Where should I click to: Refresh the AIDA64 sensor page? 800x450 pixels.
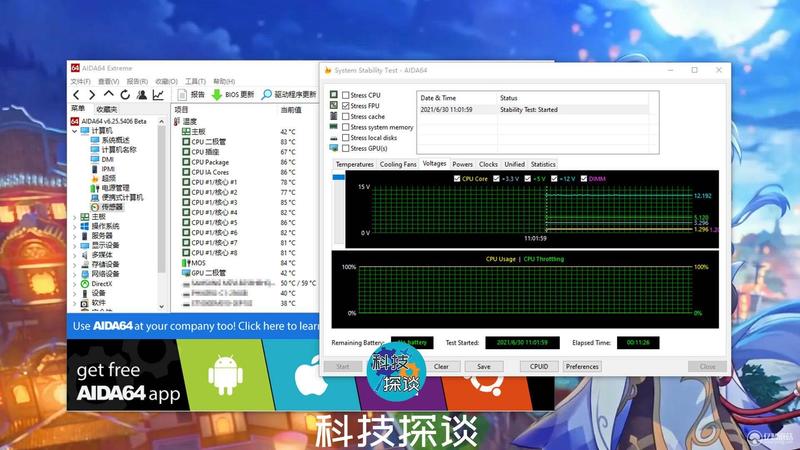point(125,95)
